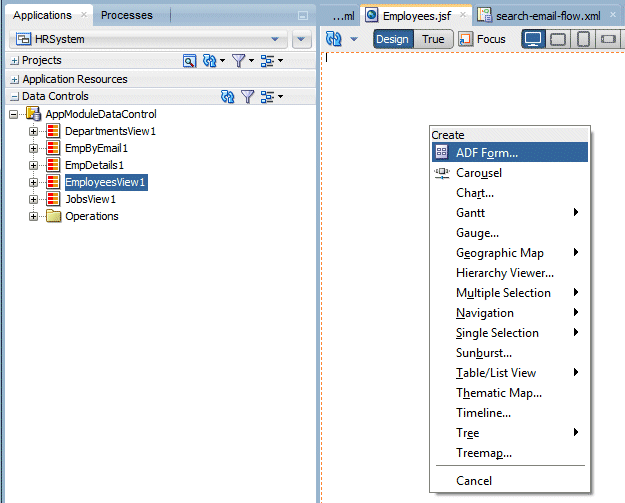Click the Operations folder icon
The height and width of the screenshot is (503, 625).
(53, 216)
